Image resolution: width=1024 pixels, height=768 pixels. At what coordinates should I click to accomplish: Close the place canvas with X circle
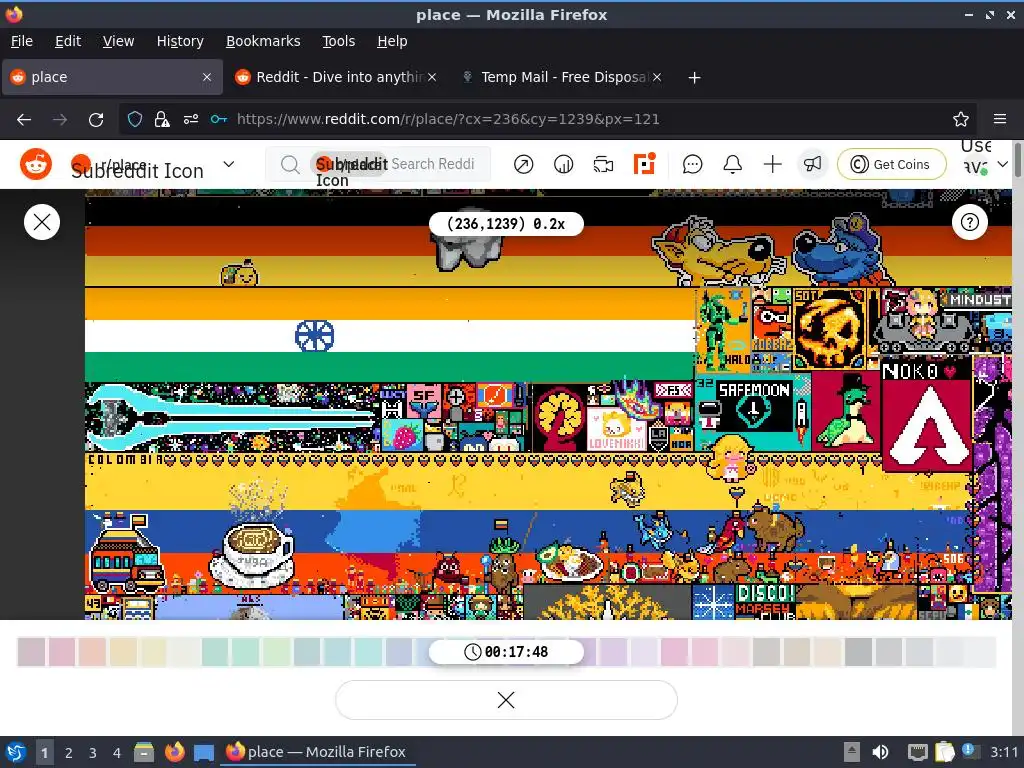42,222
